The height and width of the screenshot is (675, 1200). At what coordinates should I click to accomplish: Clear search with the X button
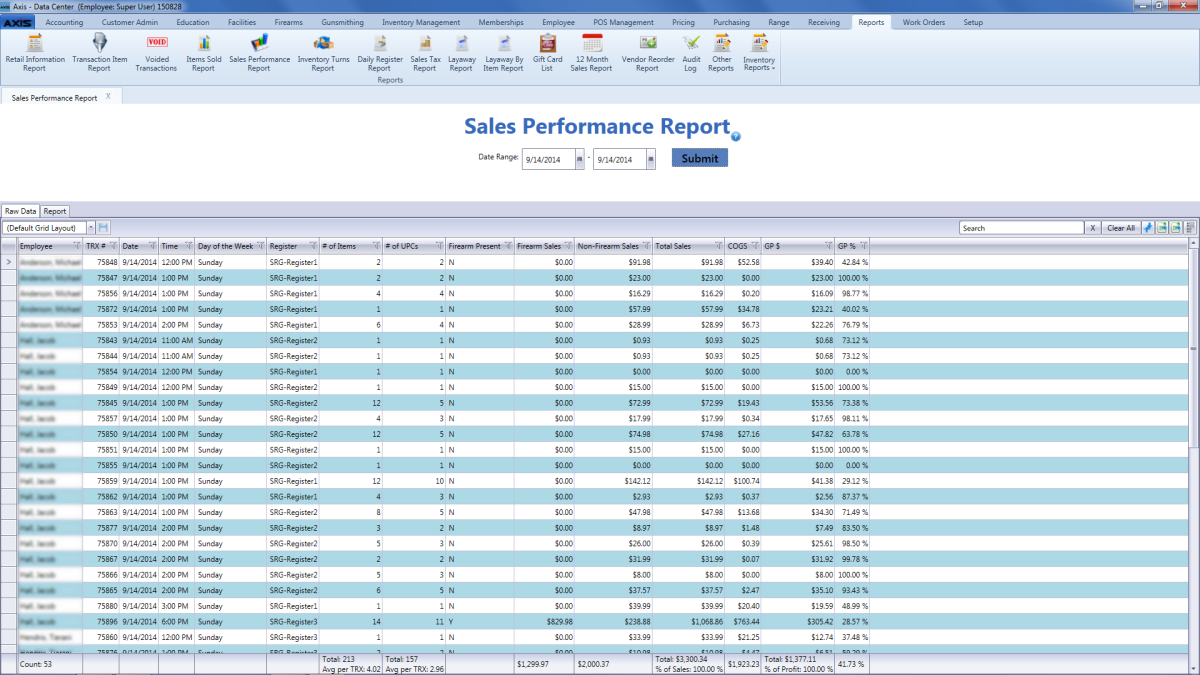pyautogui.click(x=1093, y=228)
